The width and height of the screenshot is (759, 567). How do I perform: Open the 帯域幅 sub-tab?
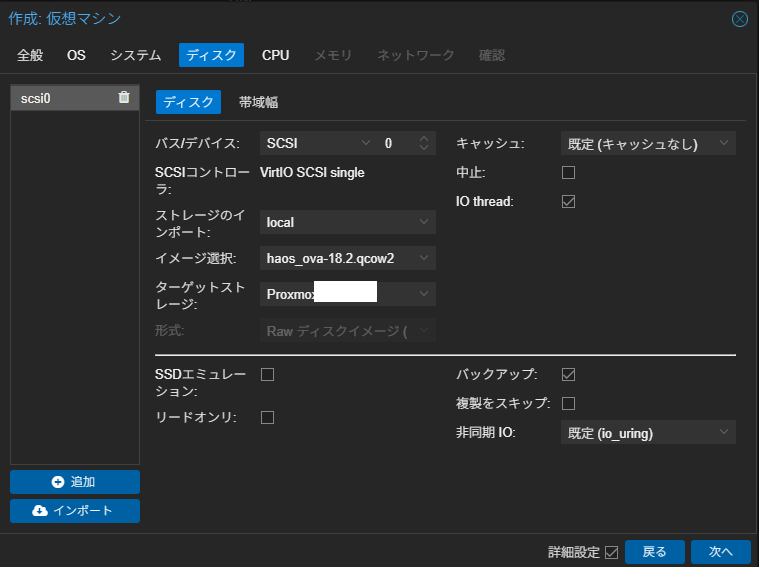coord(258,102)
